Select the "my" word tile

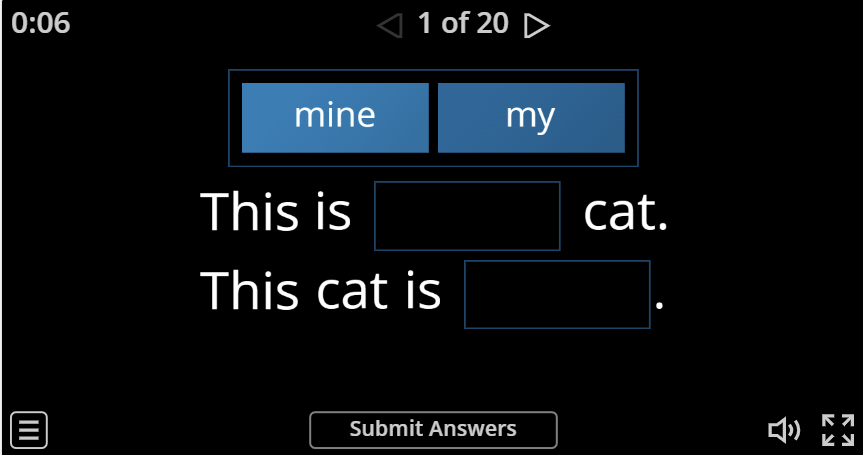coord(531,118)
